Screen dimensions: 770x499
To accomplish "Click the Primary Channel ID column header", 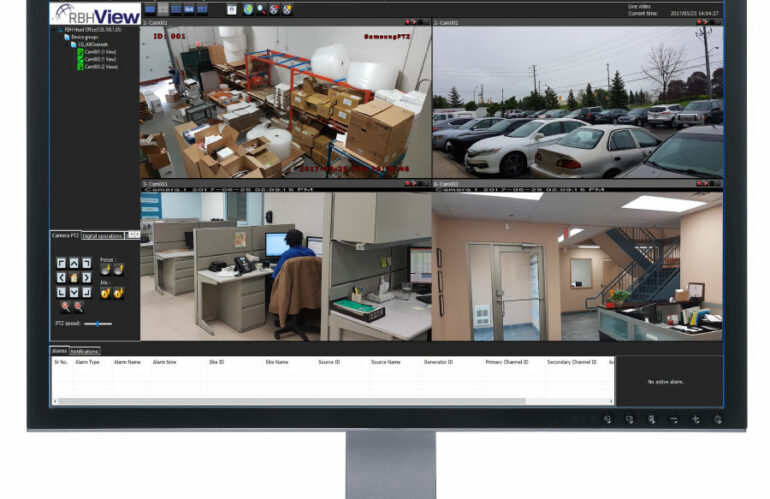I will click(507, 362).
